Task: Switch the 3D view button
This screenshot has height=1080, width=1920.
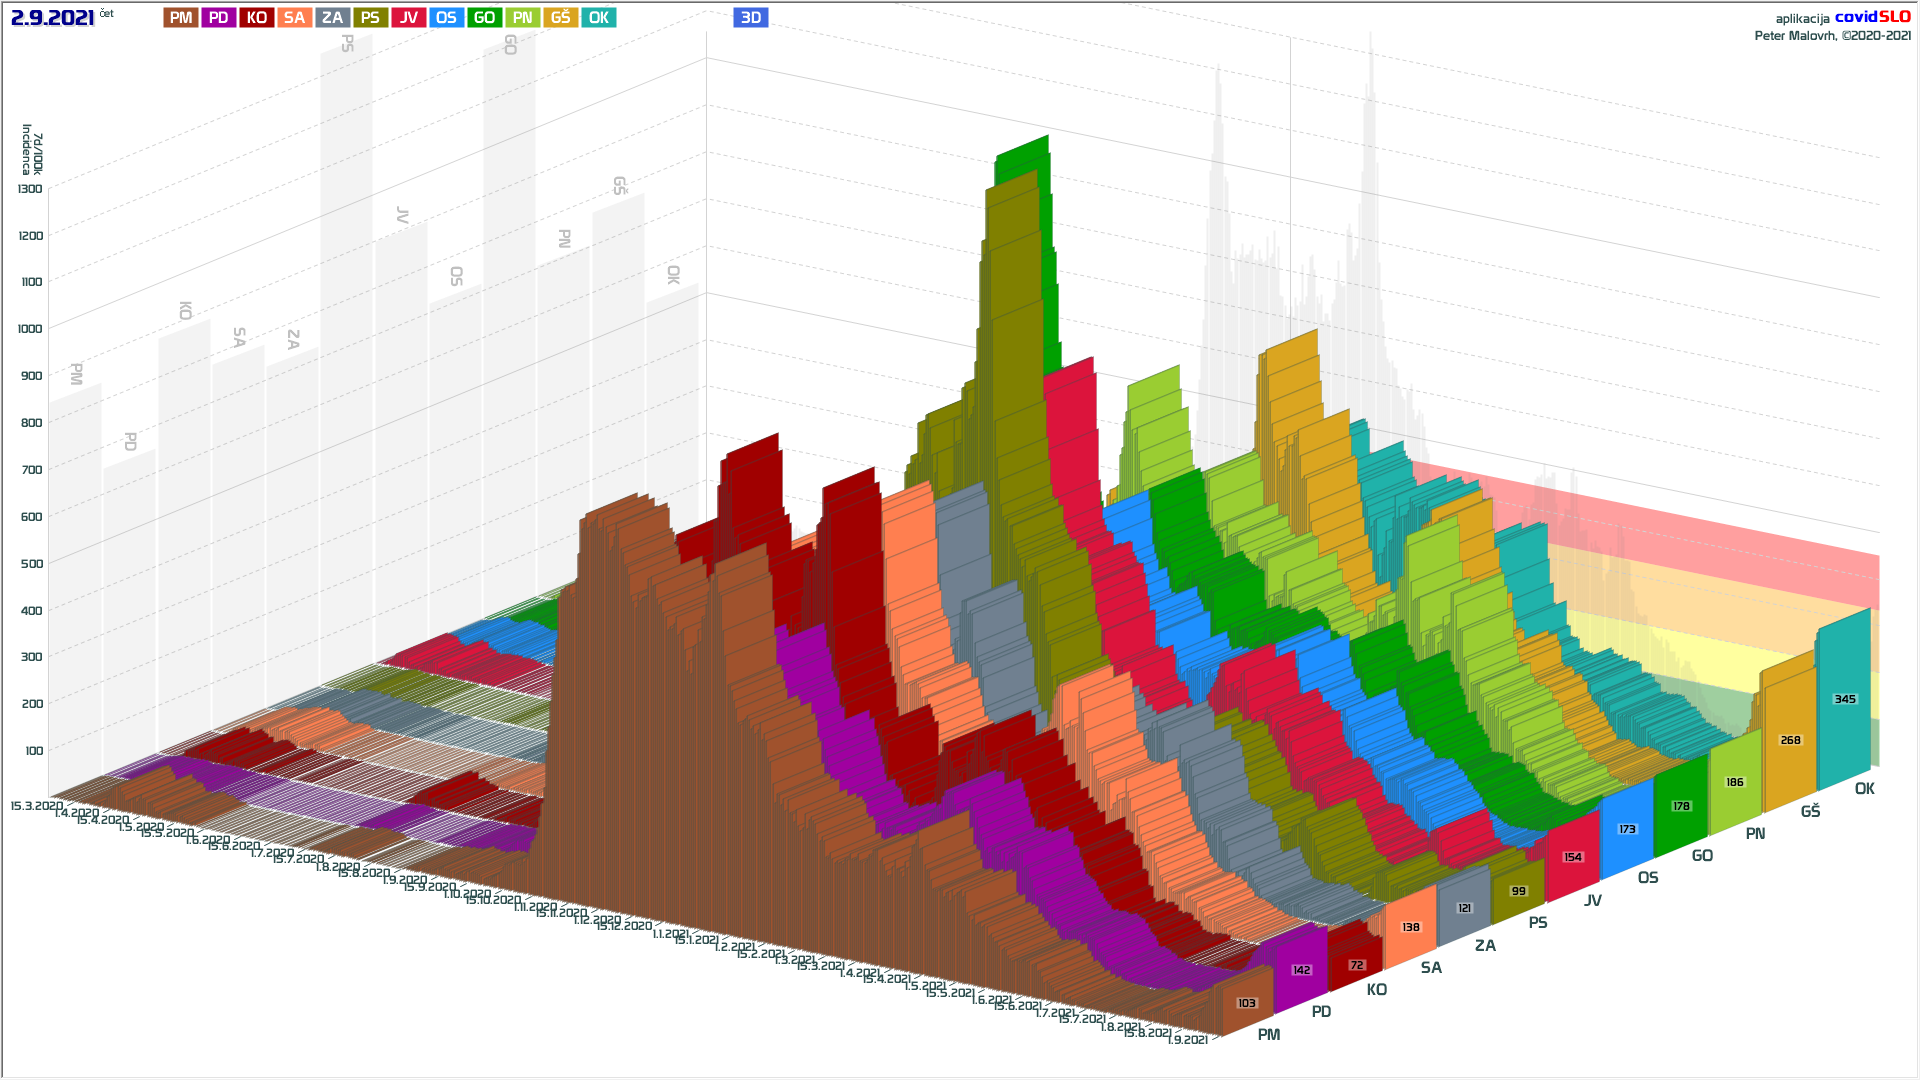Action: click(x=750, y=18)
